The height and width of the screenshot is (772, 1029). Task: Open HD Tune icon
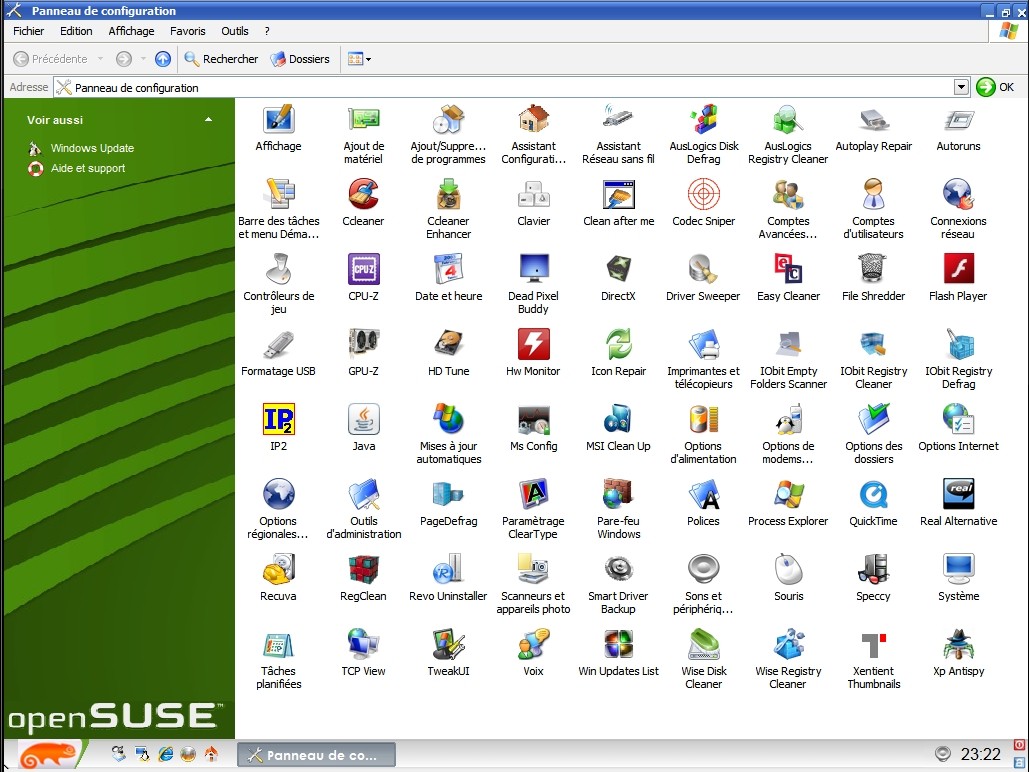pyautogui.click(x=448, y=344)
